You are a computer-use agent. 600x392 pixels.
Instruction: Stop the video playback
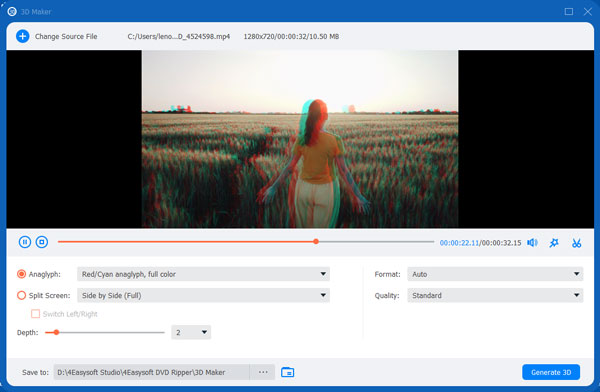click(42, 242)
